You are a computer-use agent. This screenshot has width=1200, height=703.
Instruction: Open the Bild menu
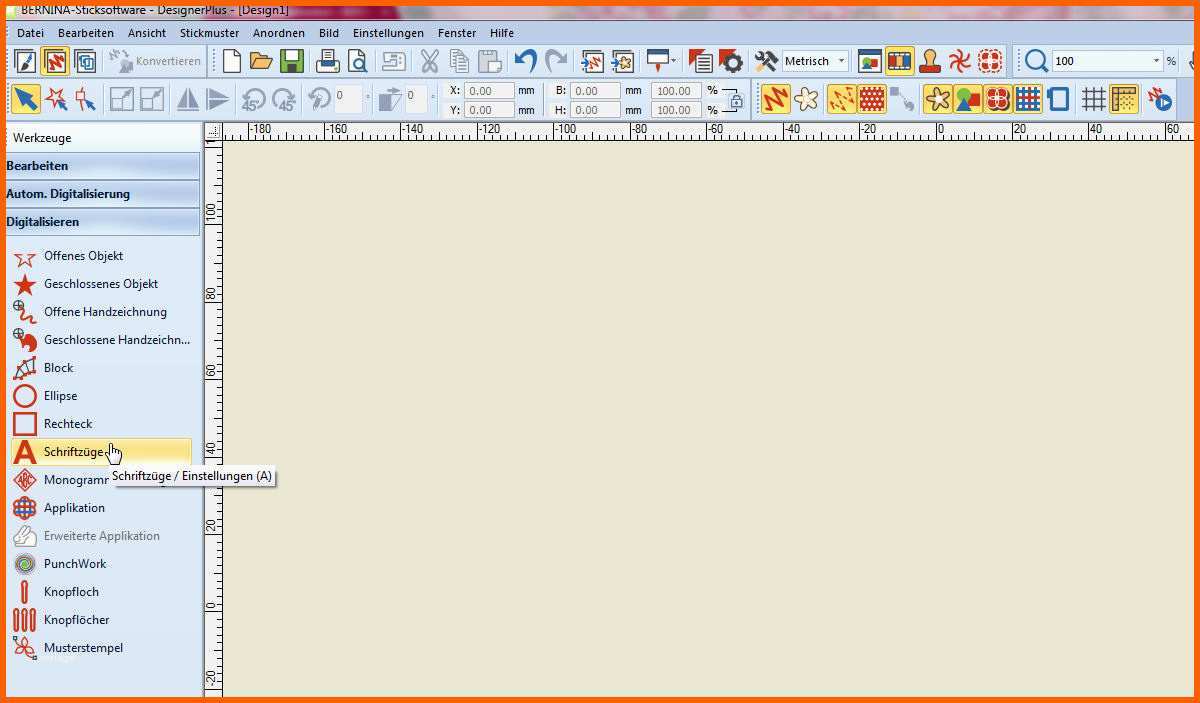[329, 33]
